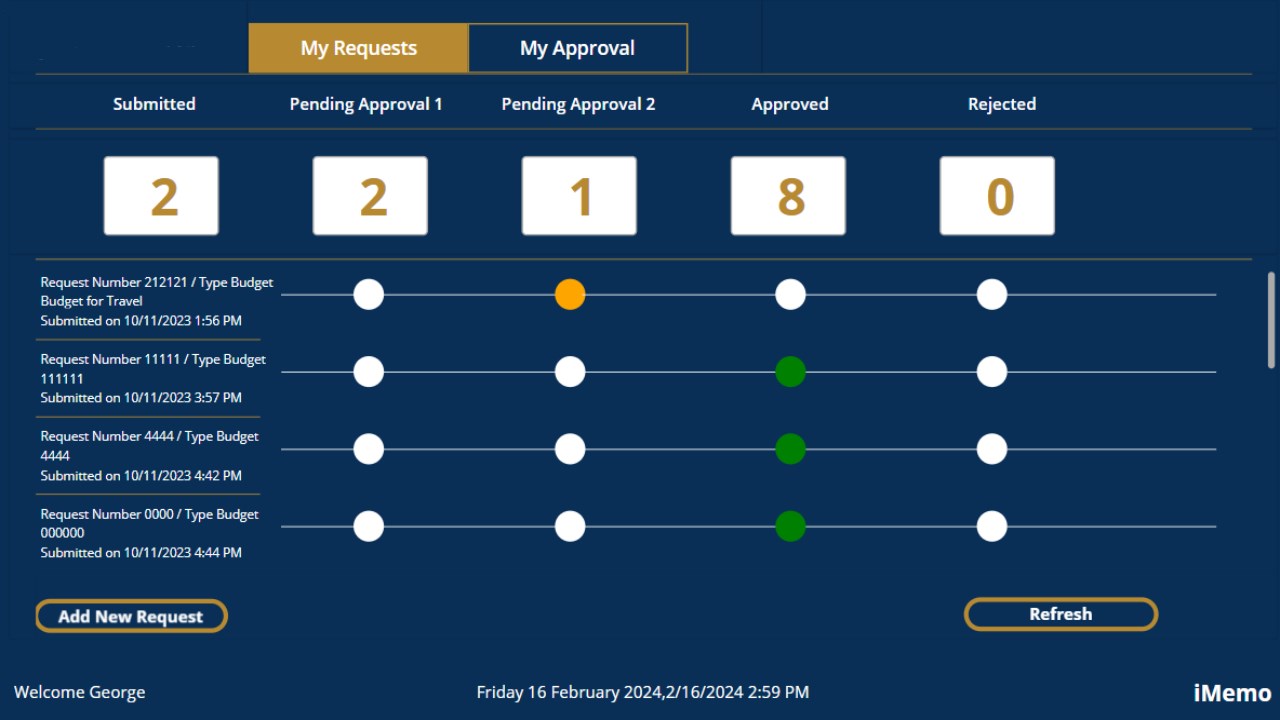Click the Pending Approval 1 dot for request 0000
This screenshot has height=720, width=1280.
369,526
